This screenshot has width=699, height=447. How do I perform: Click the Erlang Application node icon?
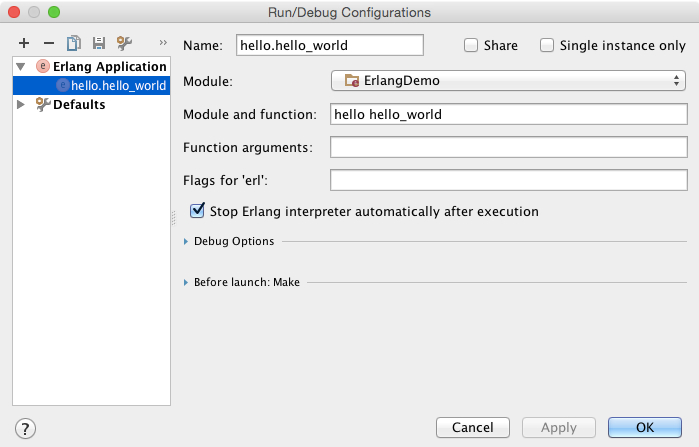pyautogui.click(x=42, y=67)
